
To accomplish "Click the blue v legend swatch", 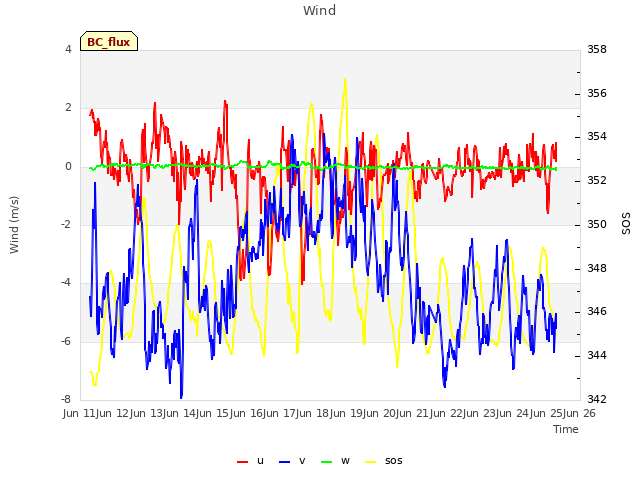I will point(284,462).
